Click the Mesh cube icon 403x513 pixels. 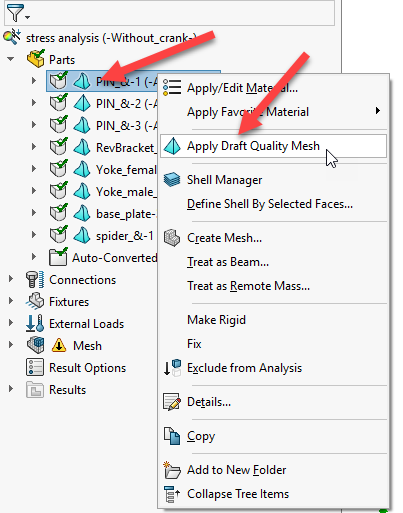pyautogui.click(x=35, y=345)
